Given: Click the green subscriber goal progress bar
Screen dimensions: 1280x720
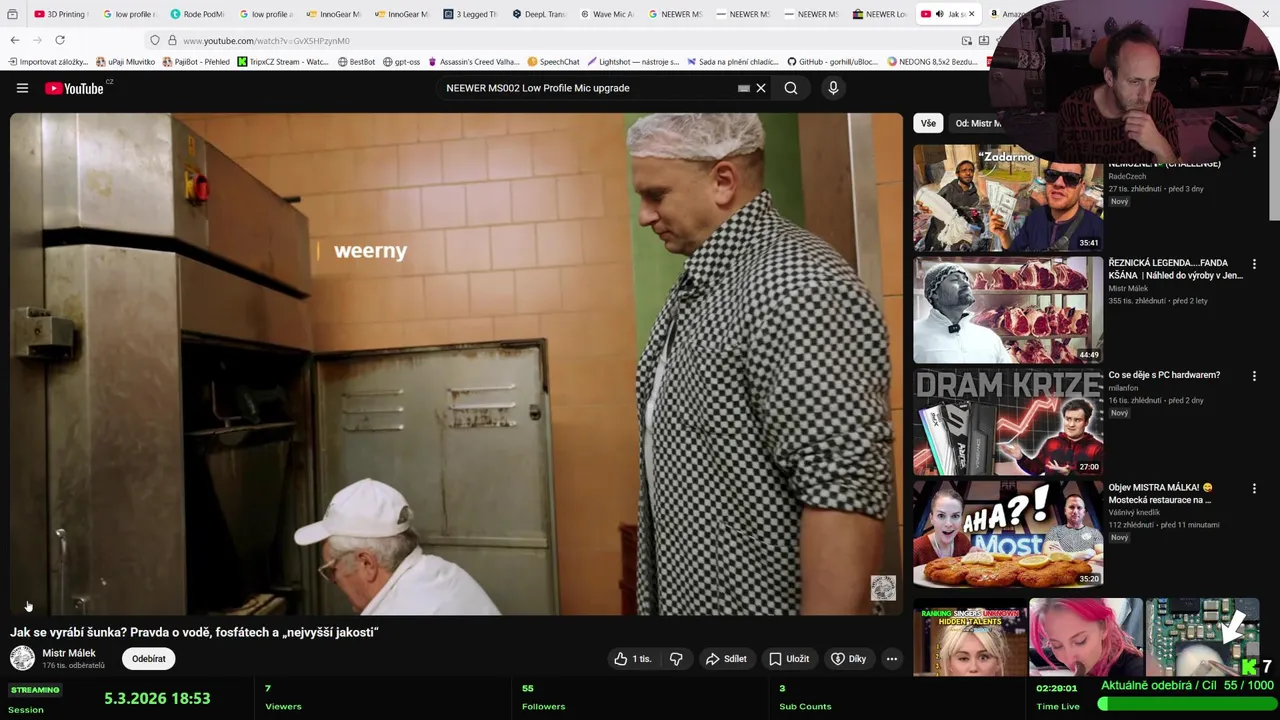Looking at the screenshot, I should pyautogui.click(x=1186, y=703).
